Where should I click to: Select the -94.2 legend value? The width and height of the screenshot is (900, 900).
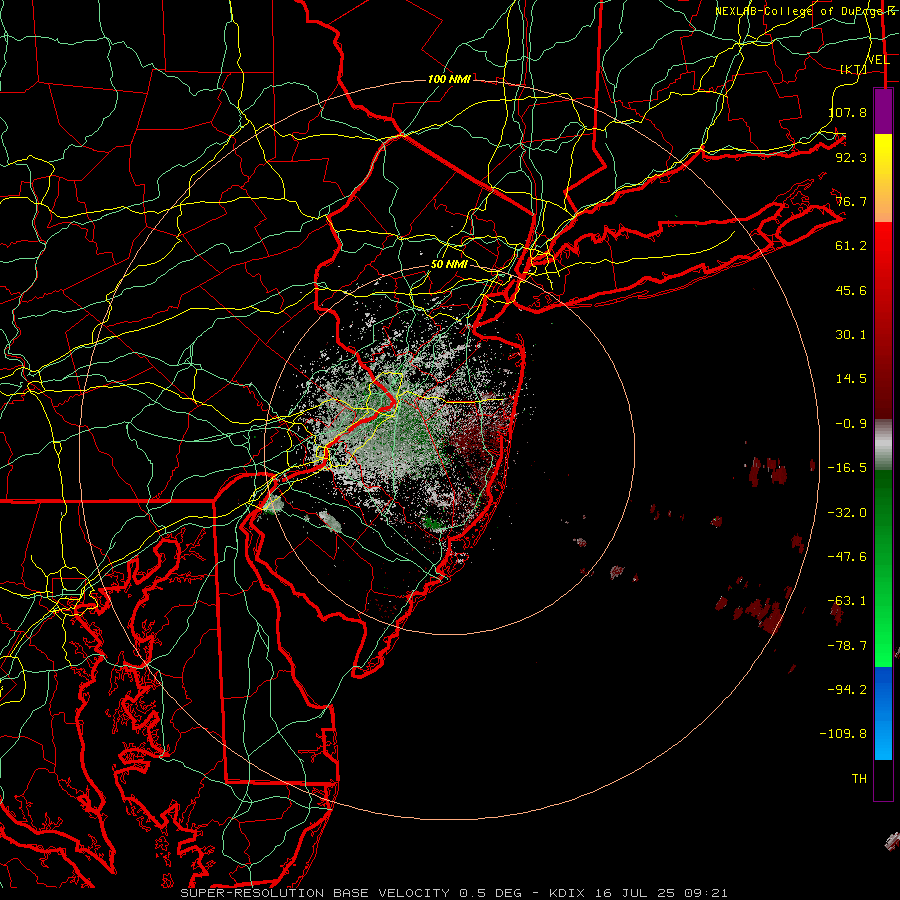tap(847, 690)
